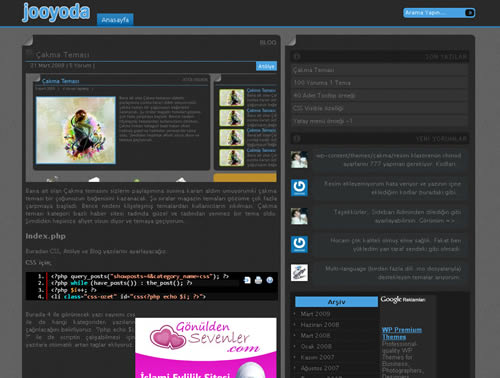This screenshot has height=378, width=500.
Task: Click the Google Reklamları label
Action: tap(403, 299)
